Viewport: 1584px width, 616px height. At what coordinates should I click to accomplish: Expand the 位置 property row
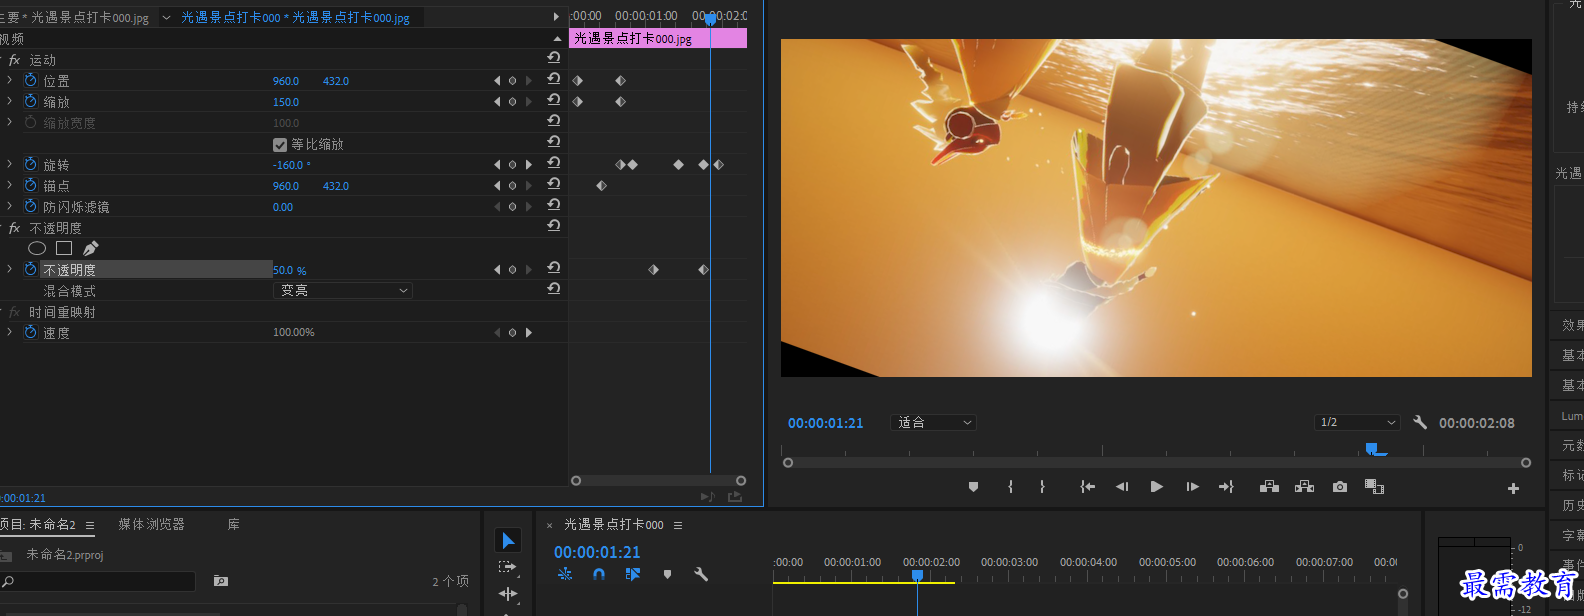click(x=10, y=80)
